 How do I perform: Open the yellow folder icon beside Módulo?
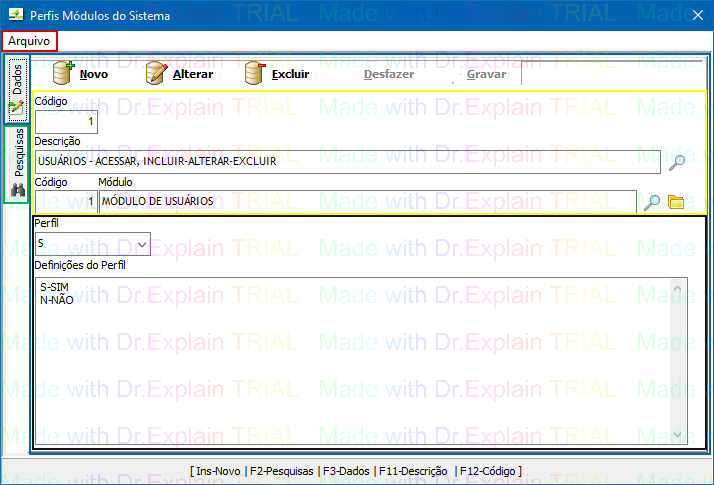point(676,202)
